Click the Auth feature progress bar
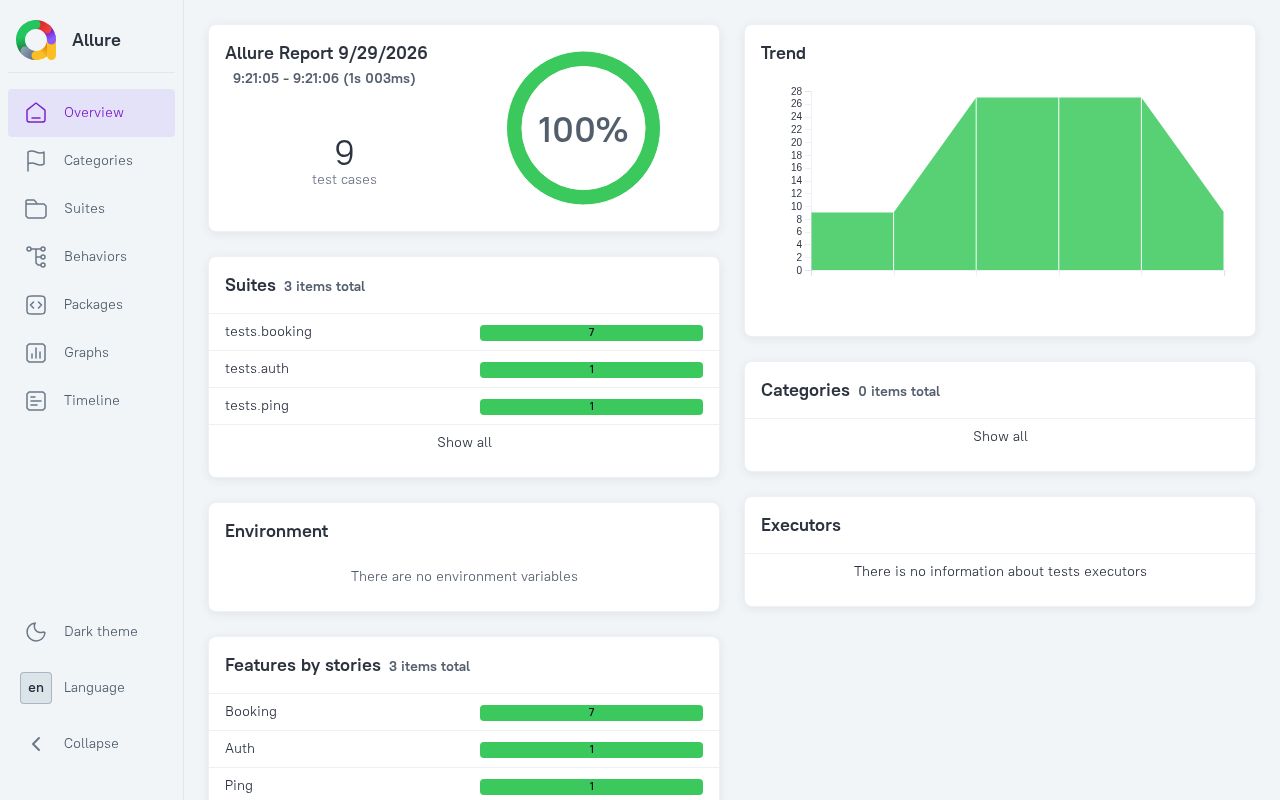 click(591, 750)
